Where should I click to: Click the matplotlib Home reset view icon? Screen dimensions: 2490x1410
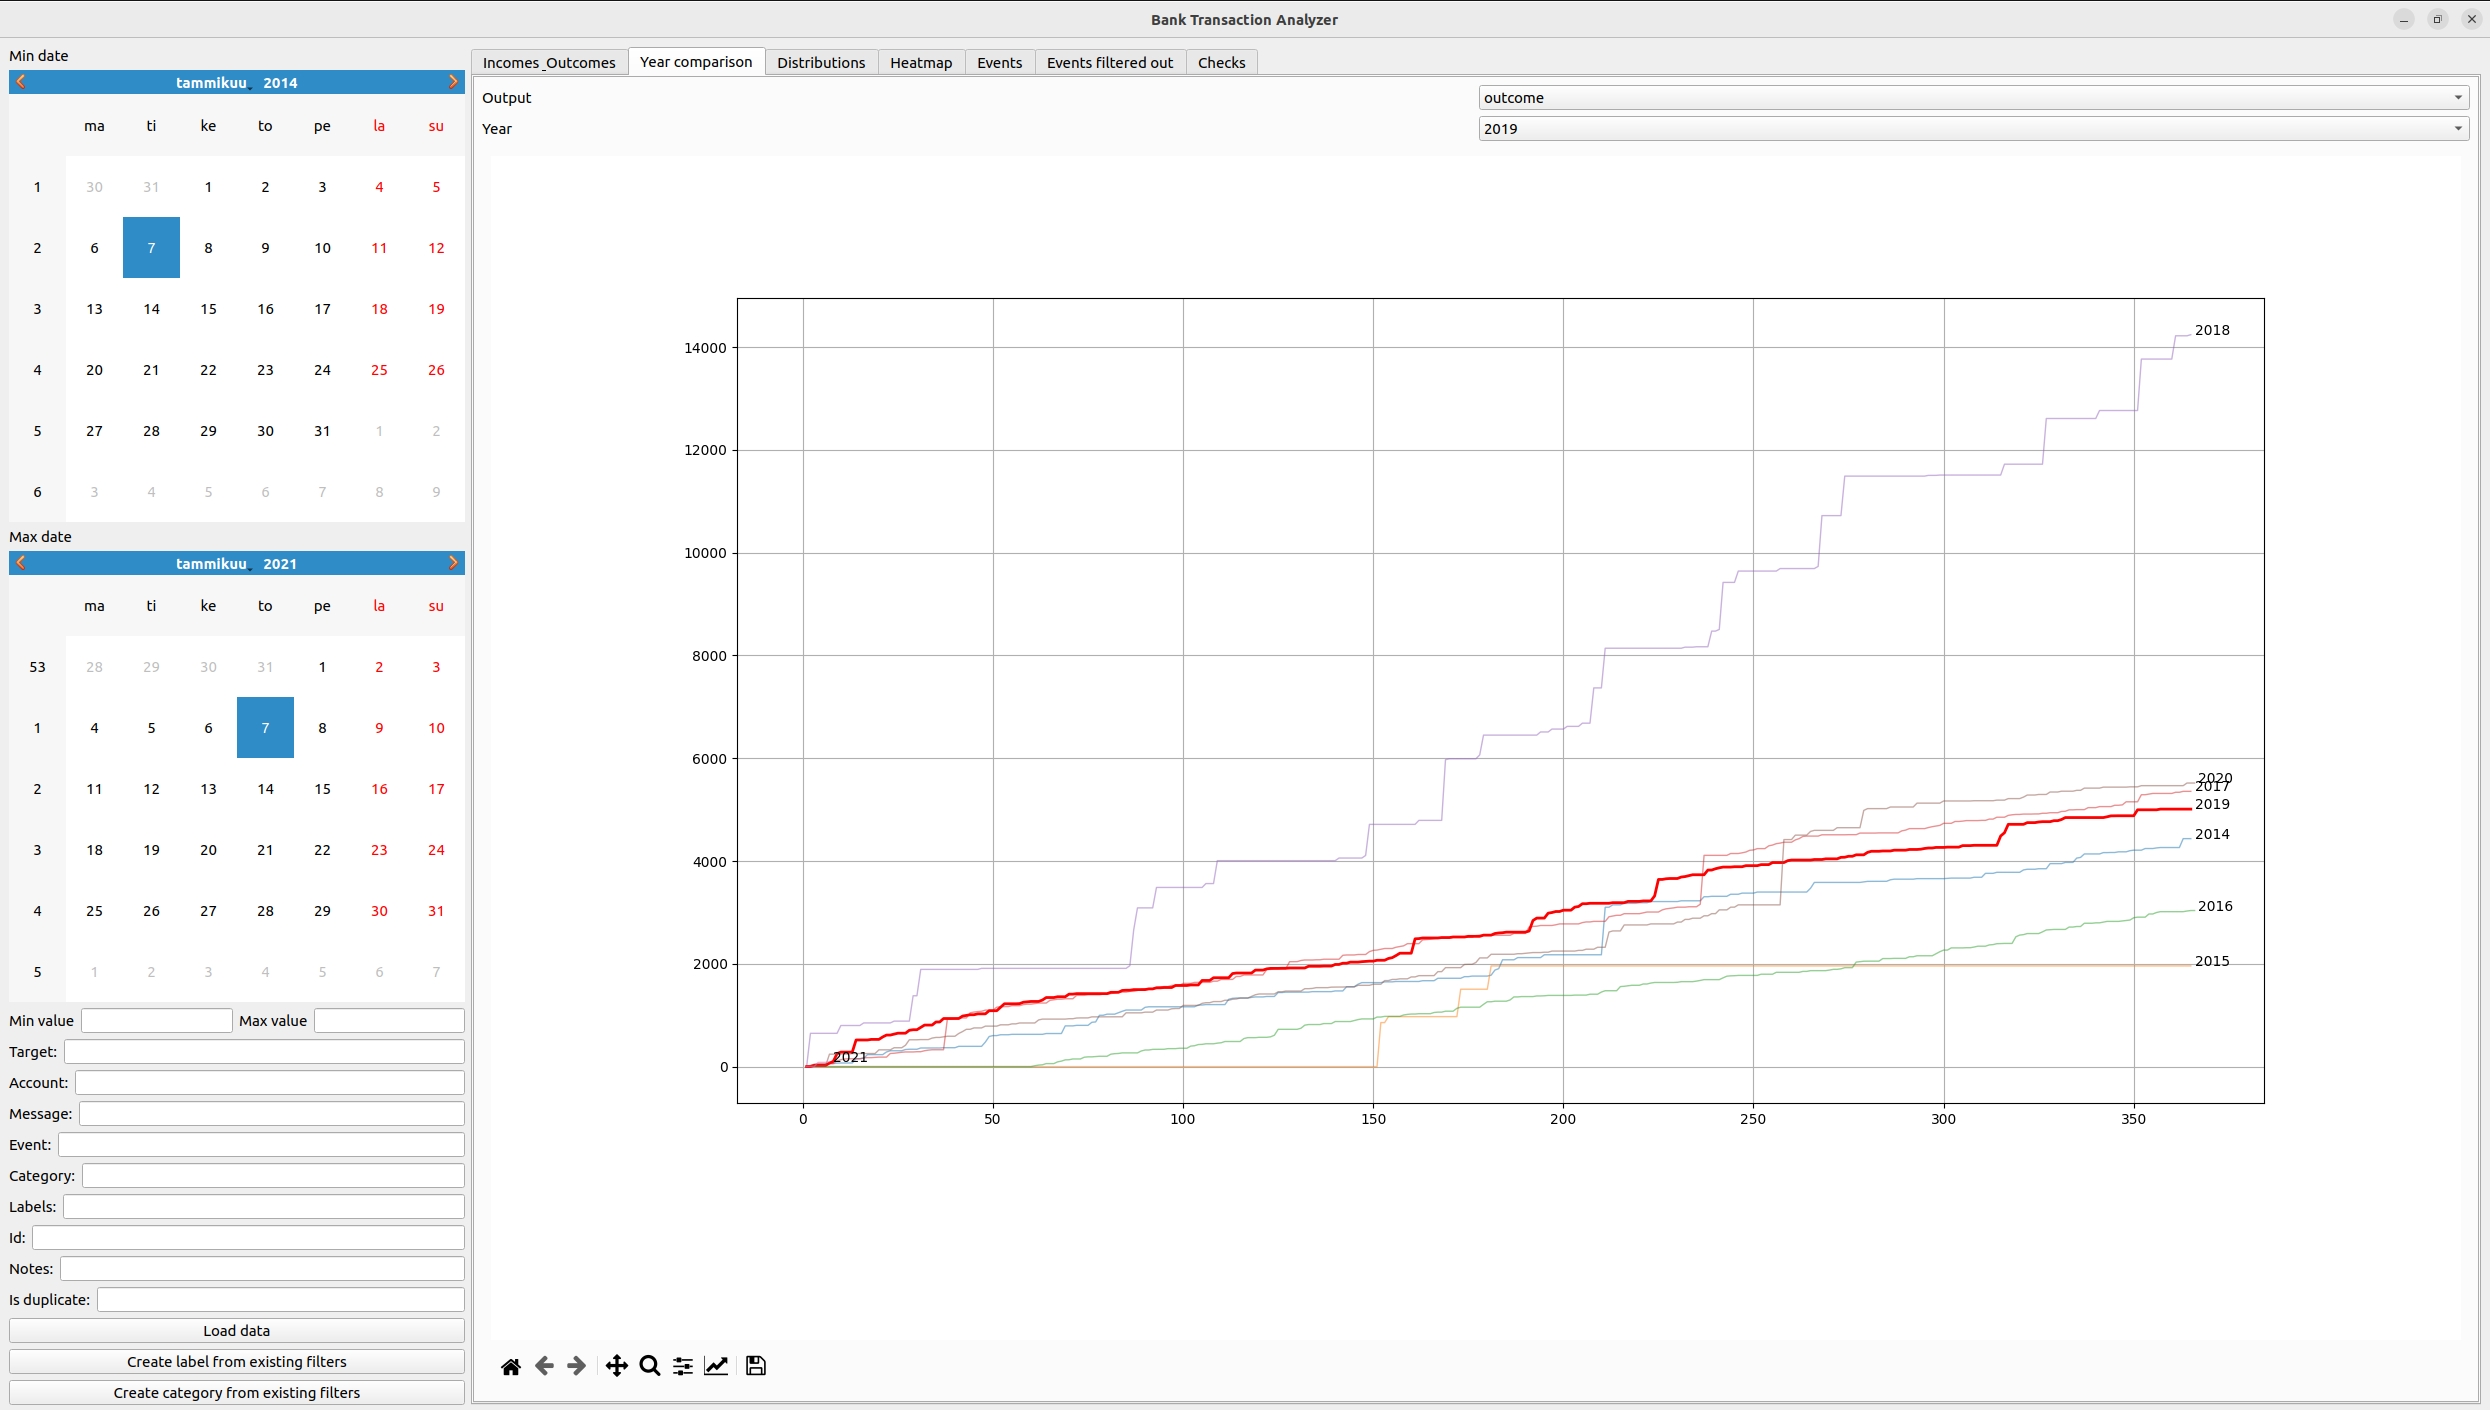pos(510,1366)
